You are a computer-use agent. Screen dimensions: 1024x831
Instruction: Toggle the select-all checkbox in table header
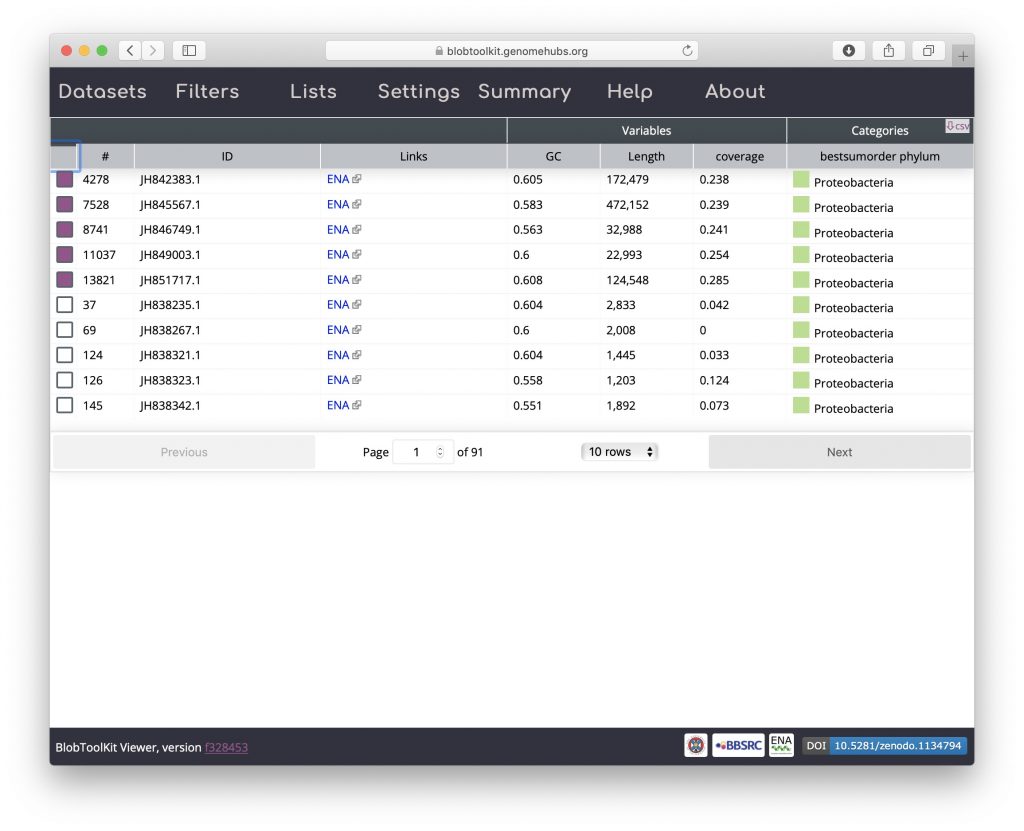65,156
